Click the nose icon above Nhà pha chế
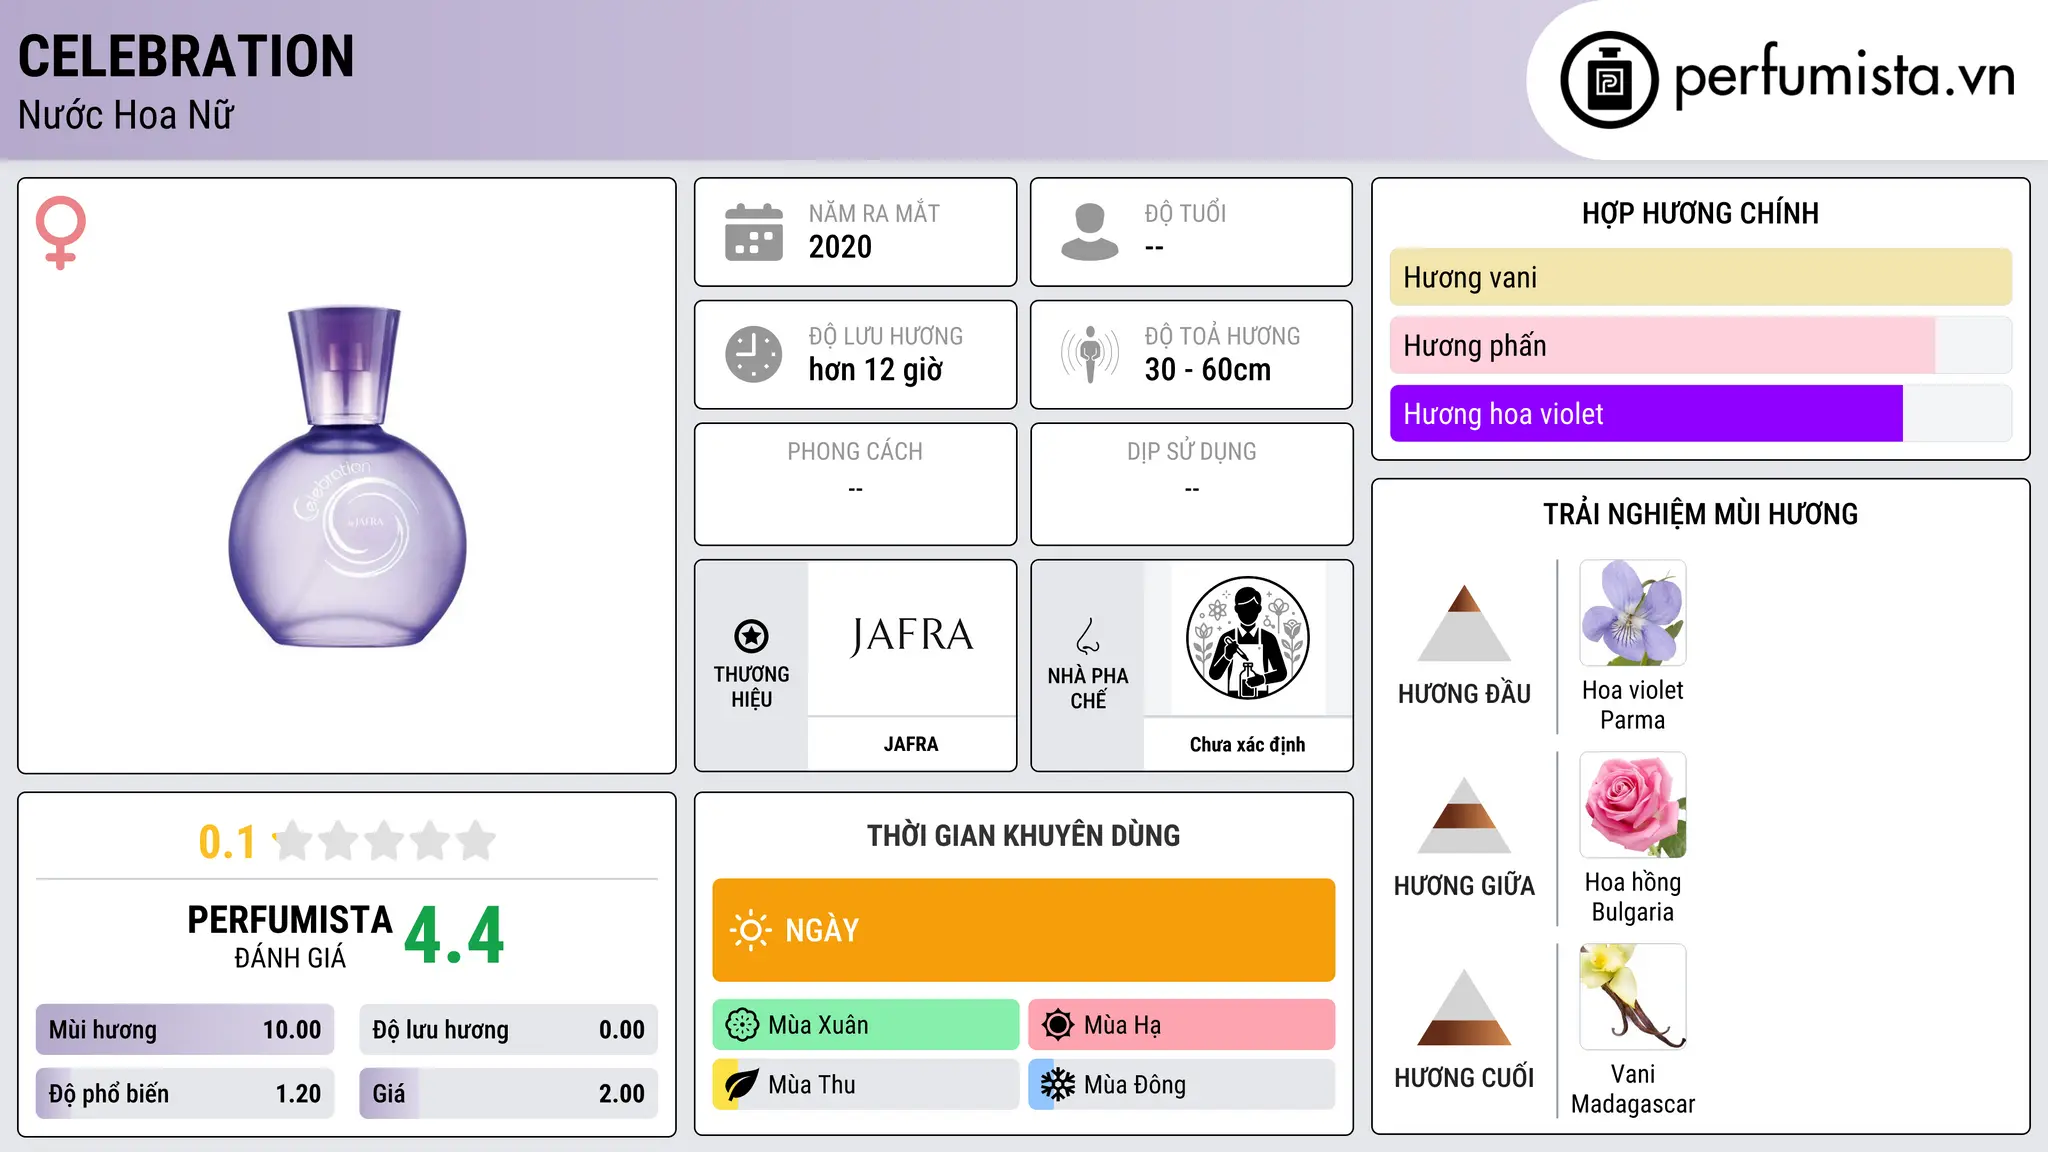This screenshot has width=2048, height=1152. 1088,635
